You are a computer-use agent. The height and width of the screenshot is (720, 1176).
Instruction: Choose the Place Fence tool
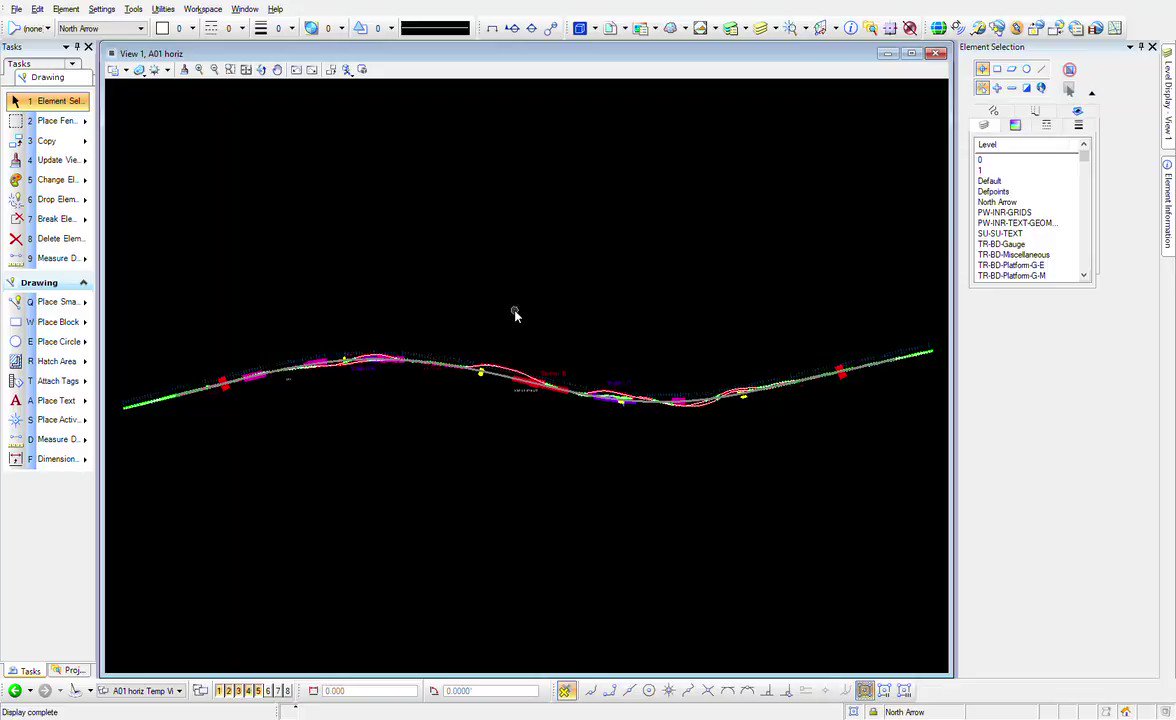click(x=47, y=121)
